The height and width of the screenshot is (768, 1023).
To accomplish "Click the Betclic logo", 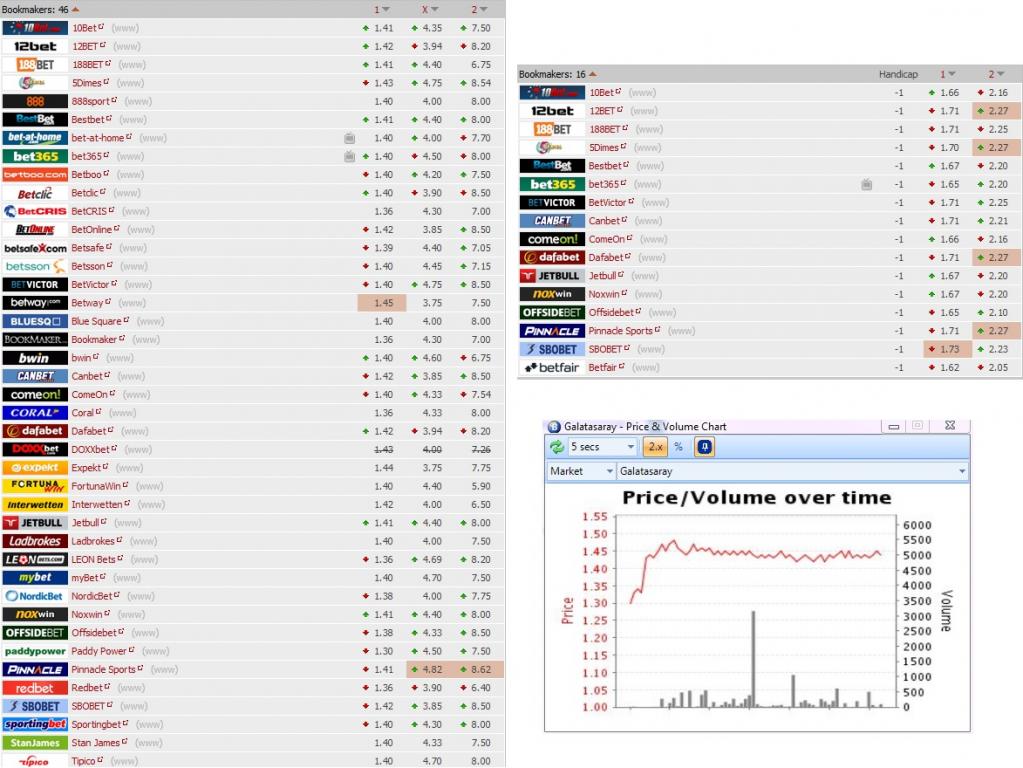I will [35, 193].
